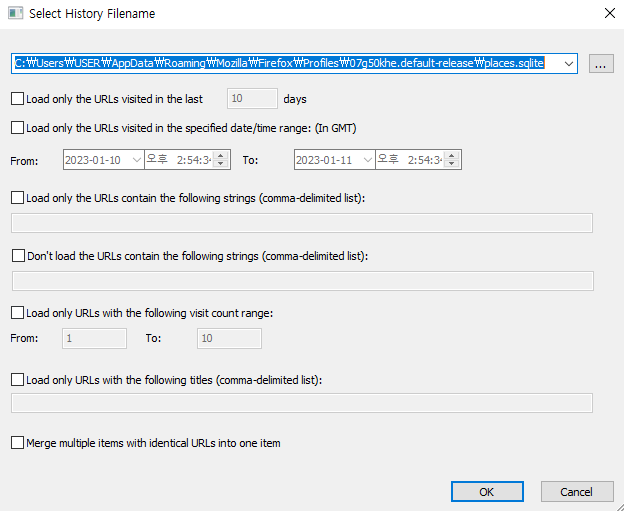
Task: Click the URLs contain strings text field
Action: [x=302, y=223]
